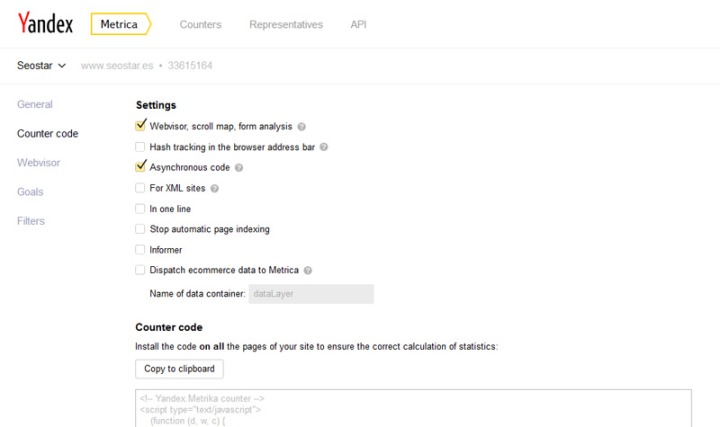
Task: Go to Goals in the sidebar
Action: [x=30, y=192]
